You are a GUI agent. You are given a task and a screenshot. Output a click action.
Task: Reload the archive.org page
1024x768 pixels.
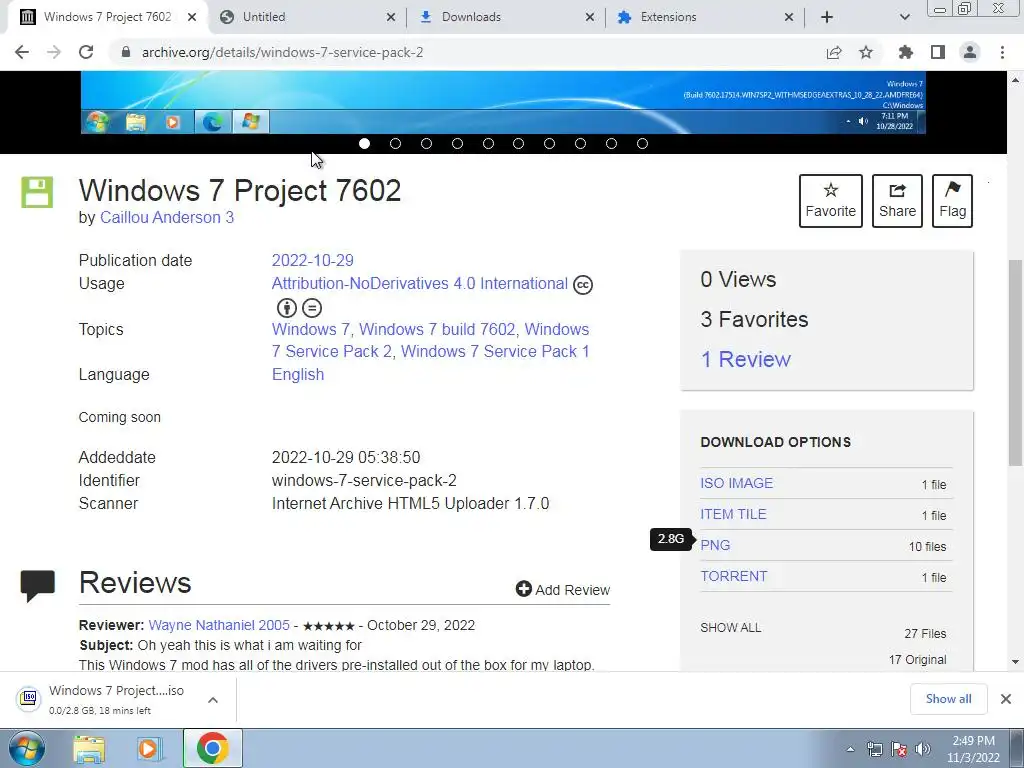pos(86,52)
